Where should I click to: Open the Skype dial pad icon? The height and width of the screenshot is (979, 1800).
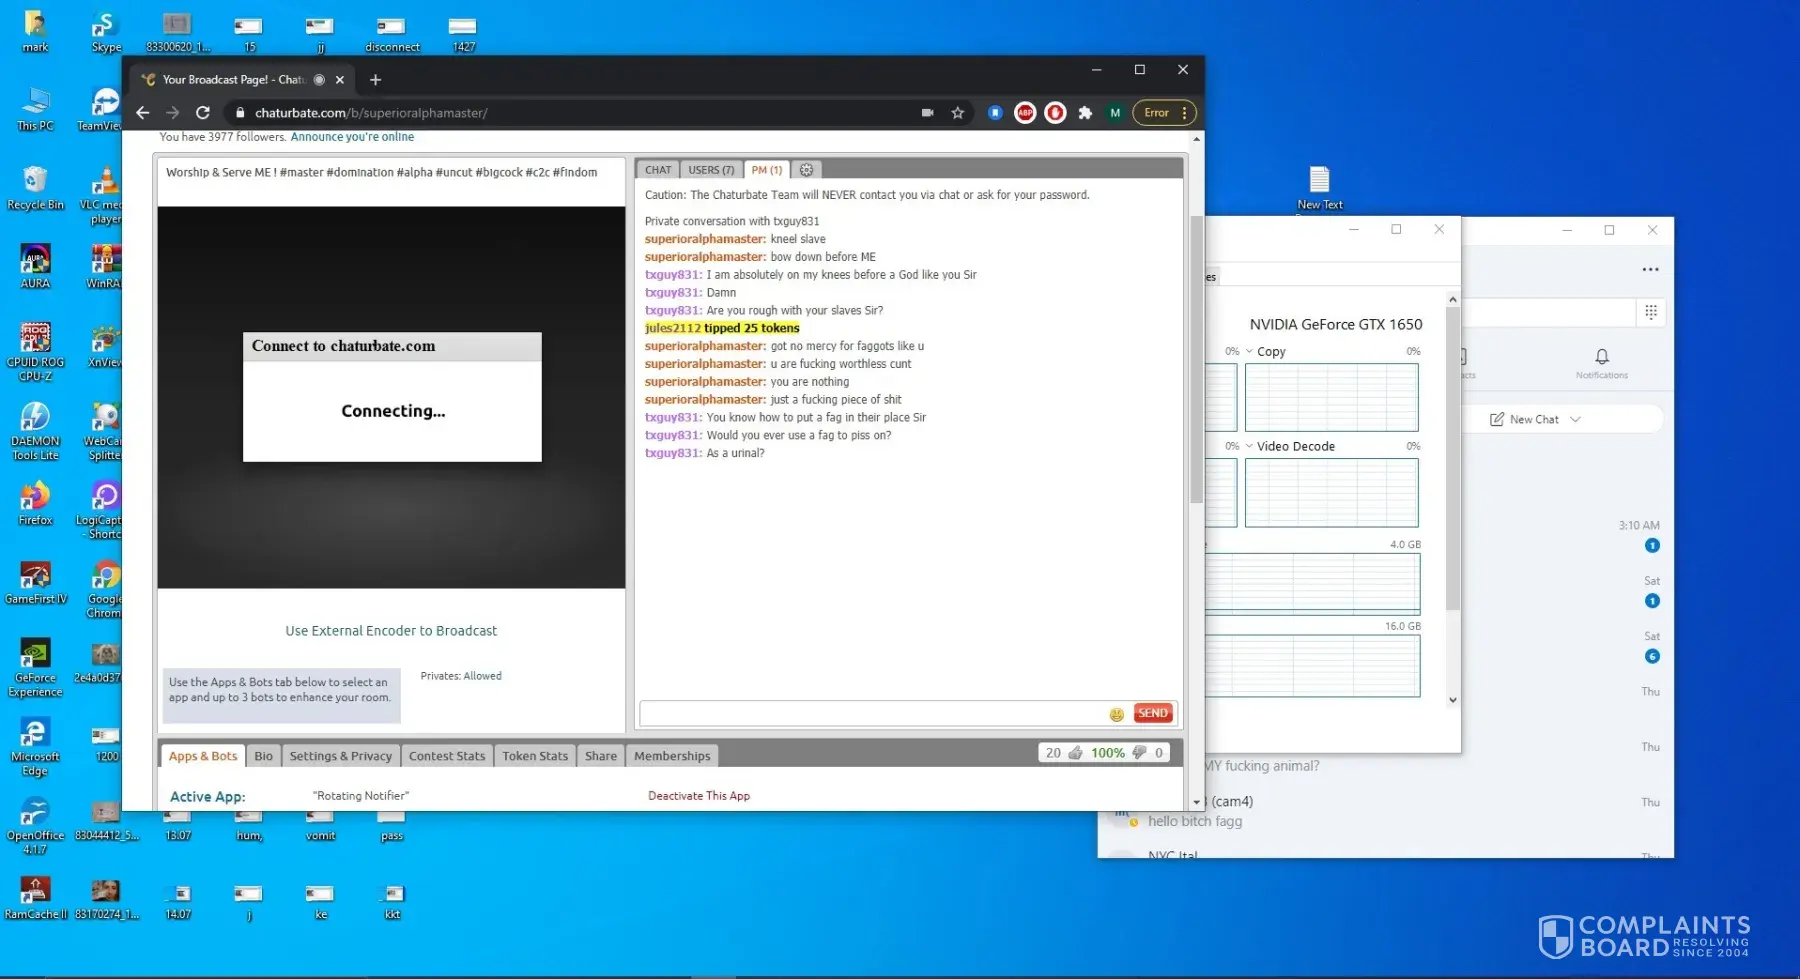tap(1651, 312)
